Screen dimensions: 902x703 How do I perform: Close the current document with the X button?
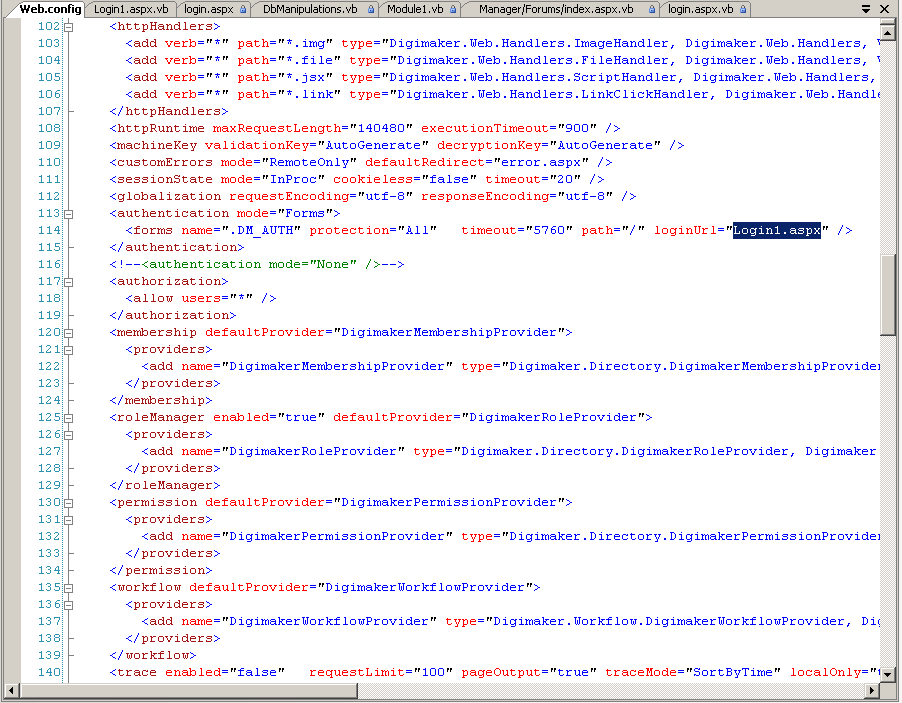click(885, 9)
